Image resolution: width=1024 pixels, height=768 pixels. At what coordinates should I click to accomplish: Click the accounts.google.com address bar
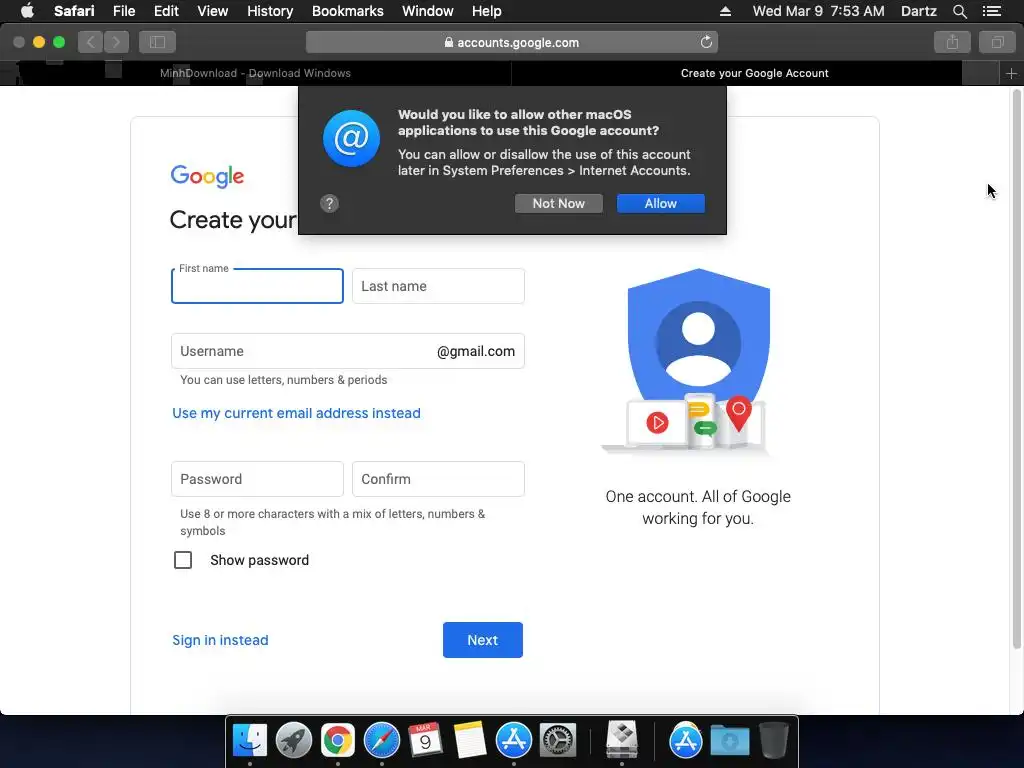[512, 42]
